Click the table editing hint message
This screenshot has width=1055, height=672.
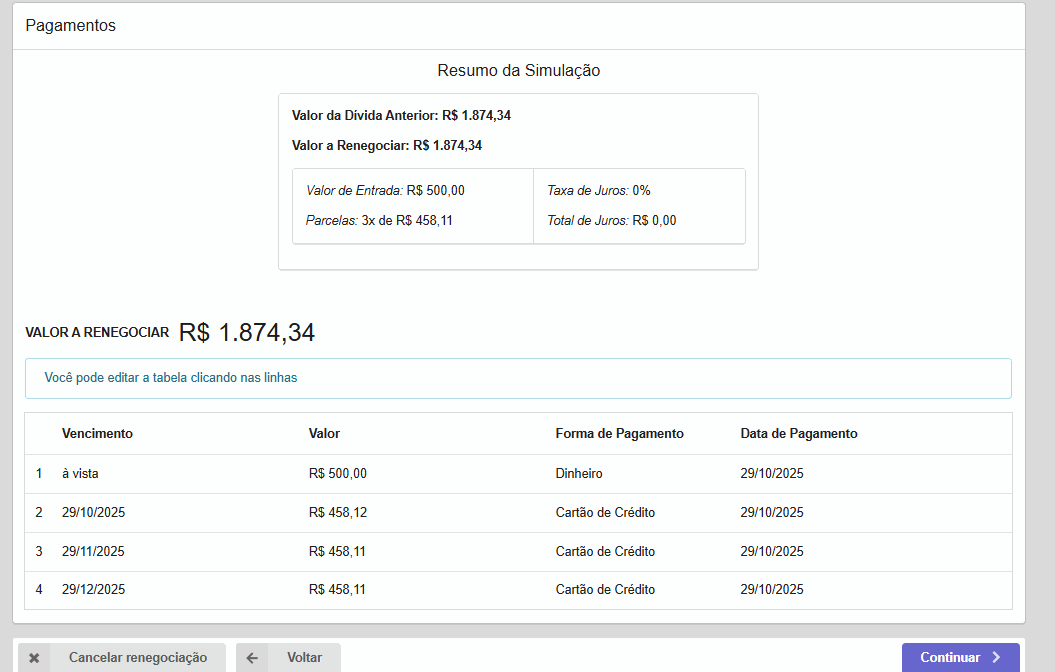click(171, 378)
